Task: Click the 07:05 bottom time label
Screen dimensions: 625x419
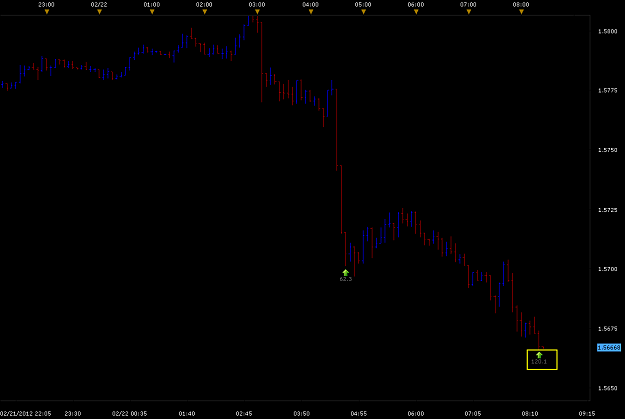Action: pyautogui.click(x=473, y=414)
